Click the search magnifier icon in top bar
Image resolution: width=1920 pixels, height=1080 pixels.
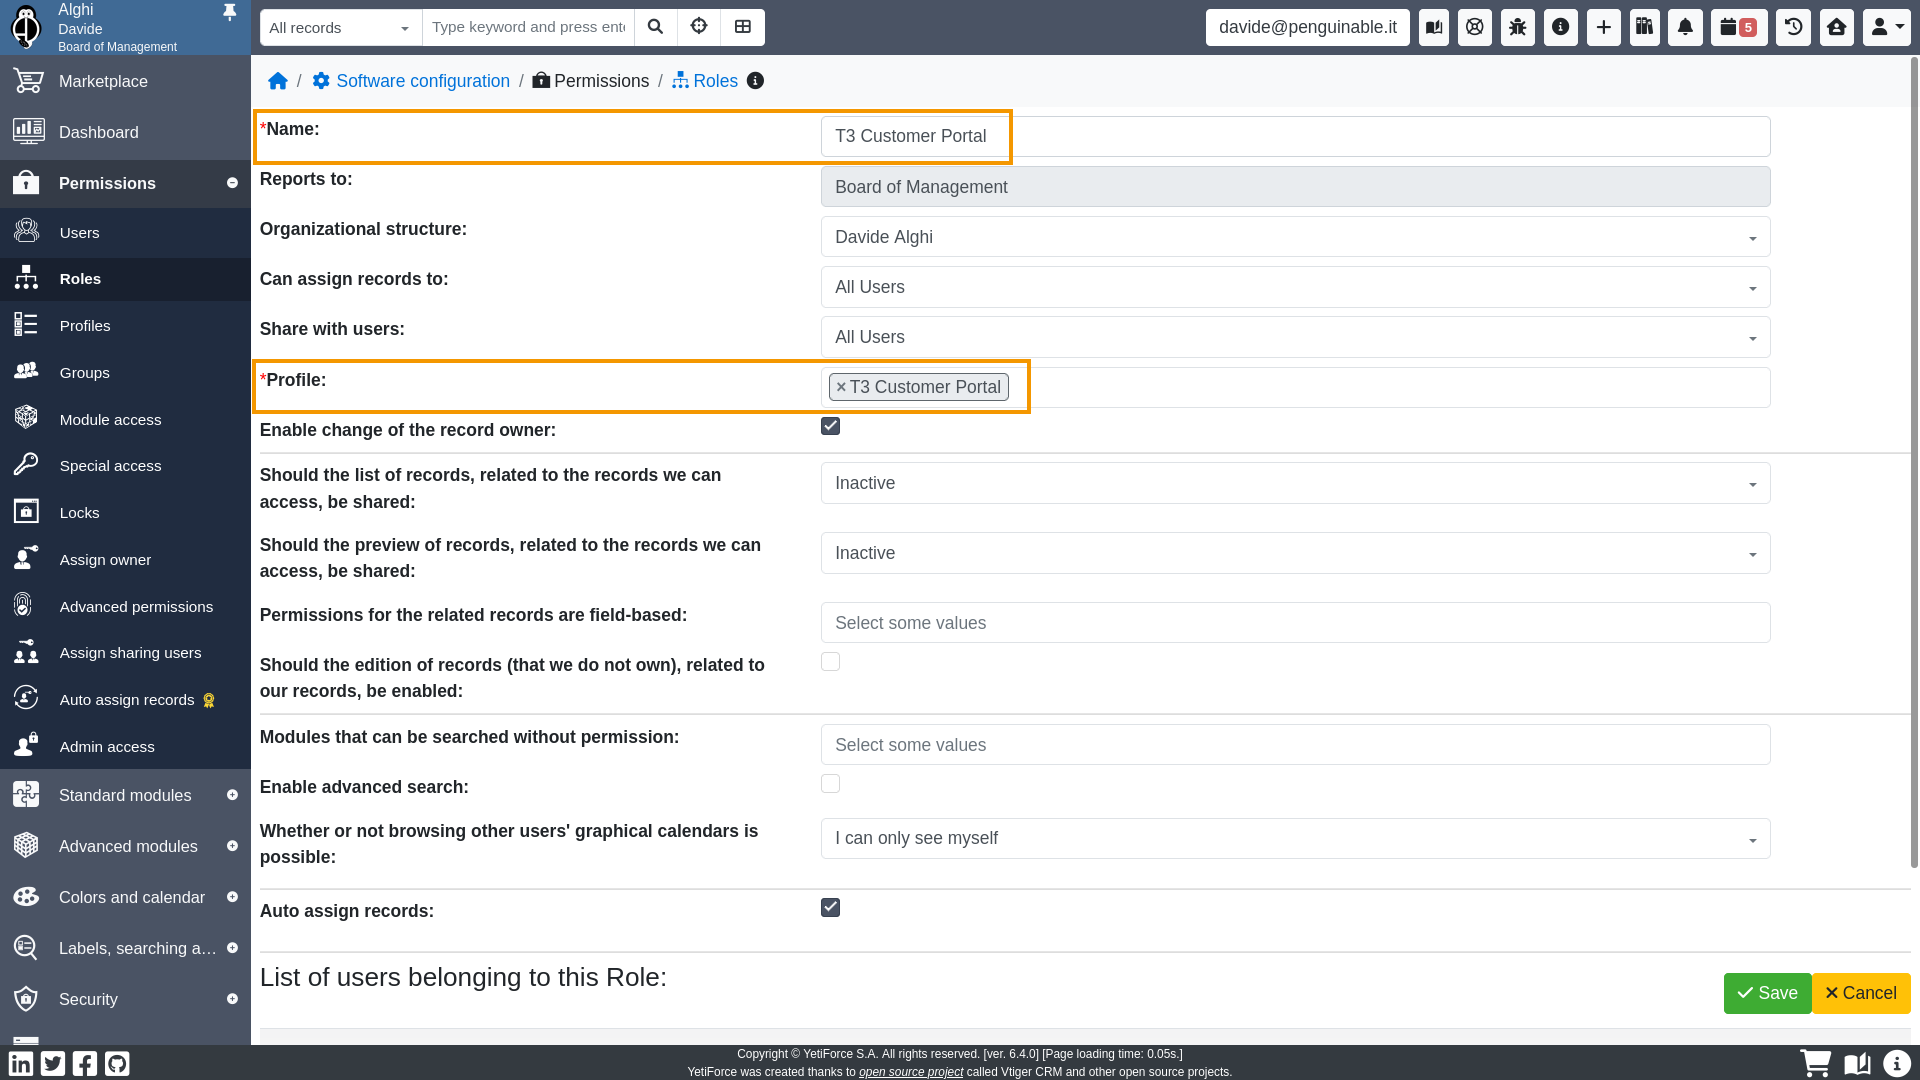point(655,27)
